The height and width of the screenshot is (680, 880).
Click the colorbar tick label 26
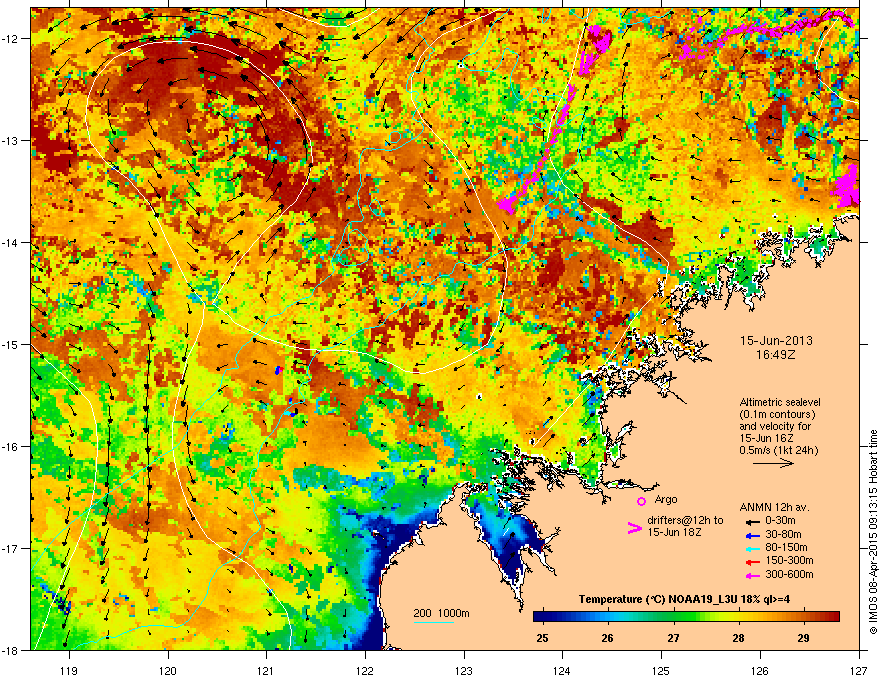click(x=607, y=638)
